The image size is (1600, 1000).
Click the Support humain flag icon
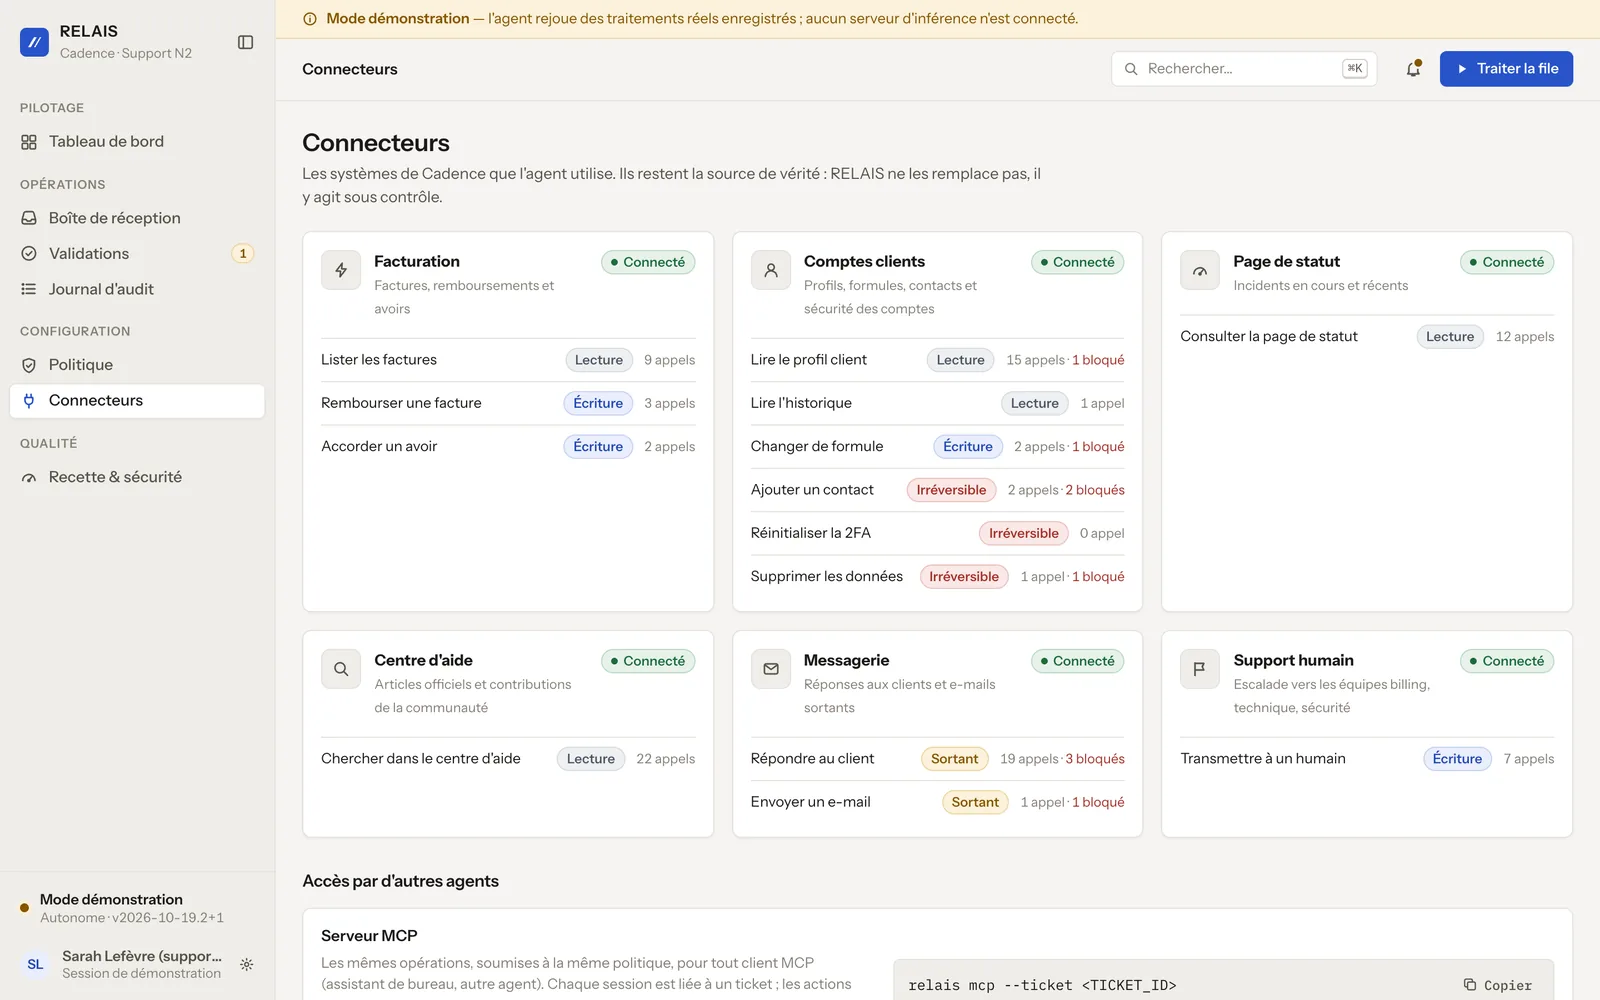click(1200, 669)
